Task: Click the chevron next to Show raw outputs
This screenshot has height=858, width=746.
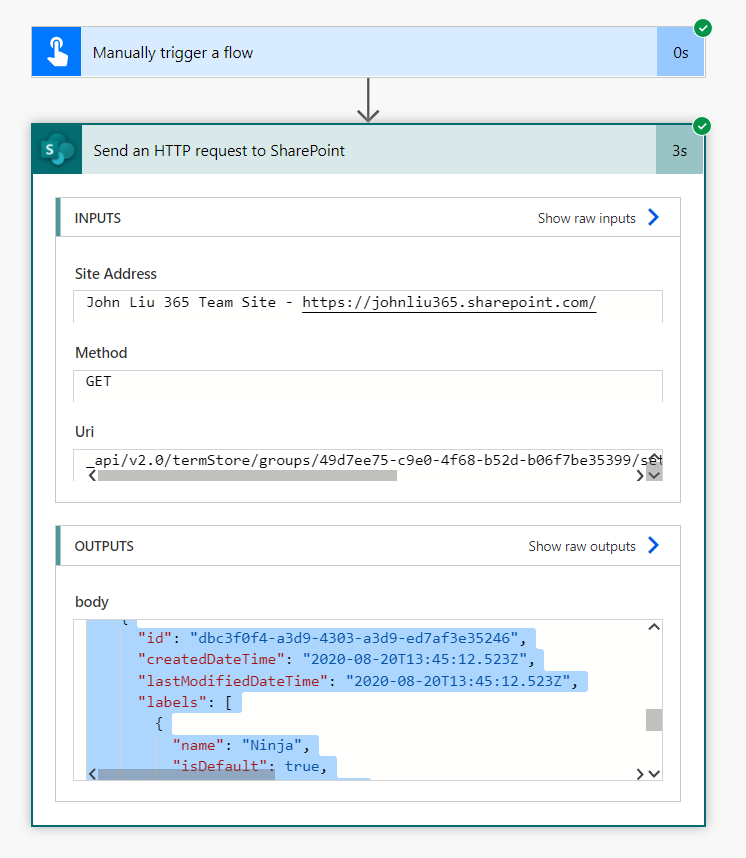Action: (654, 546)
